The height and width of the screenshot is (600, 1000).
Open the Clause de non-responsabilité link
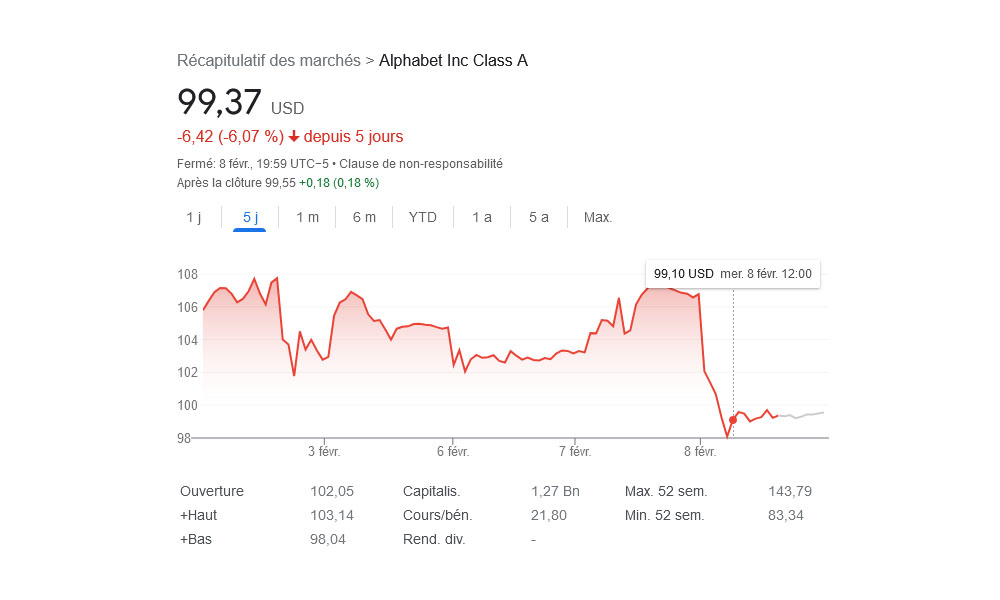[421, 164]
